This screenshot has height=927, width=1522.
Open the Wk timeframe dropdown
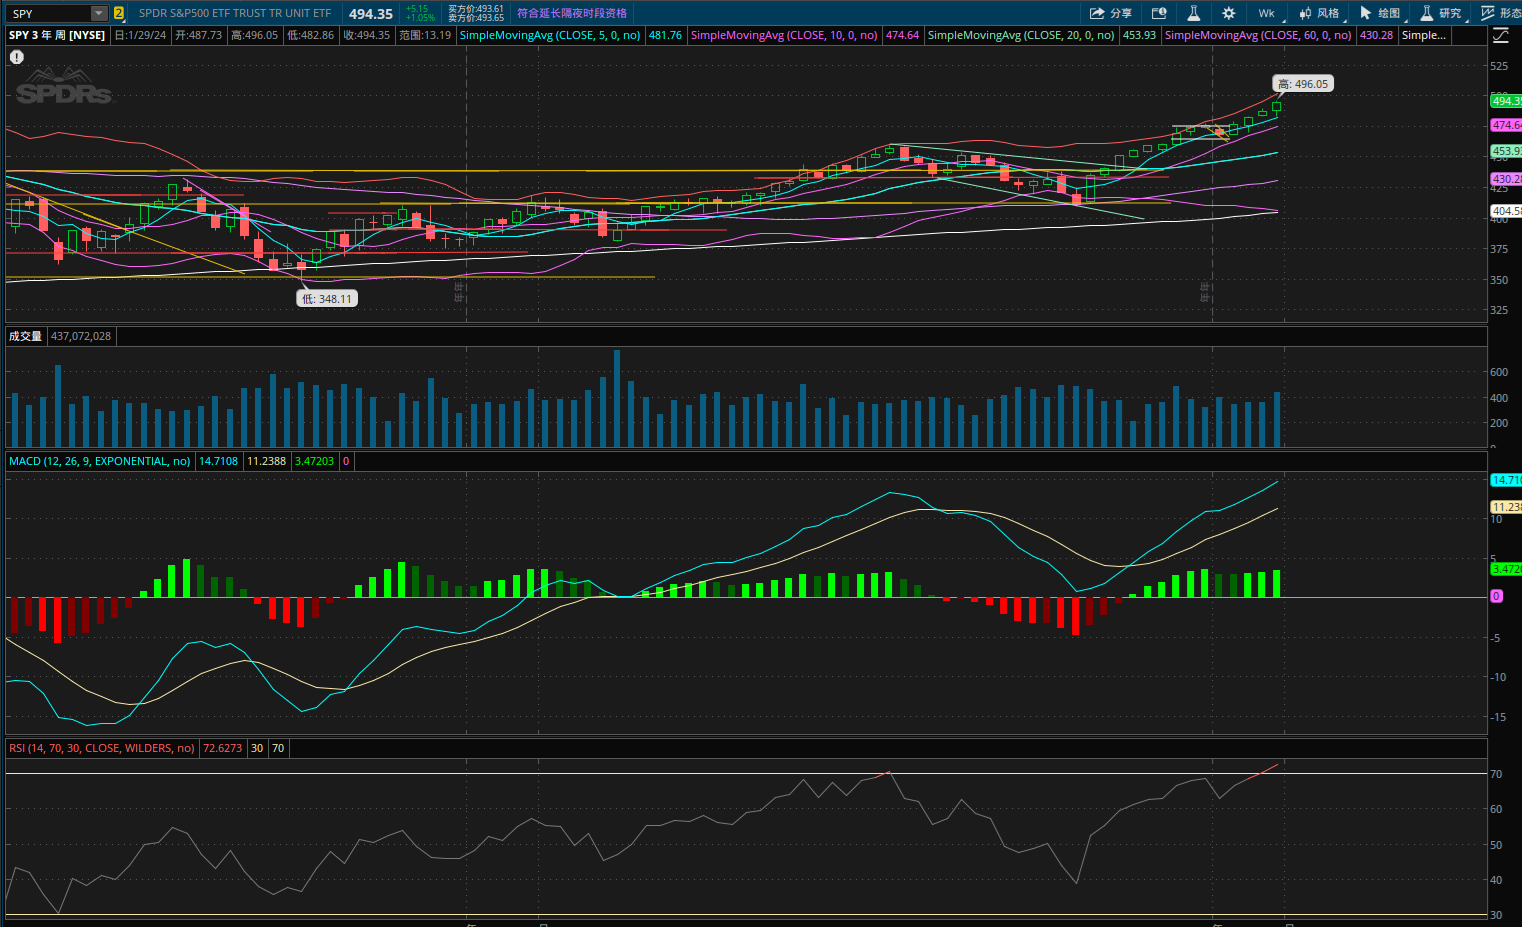point(1266,13)
